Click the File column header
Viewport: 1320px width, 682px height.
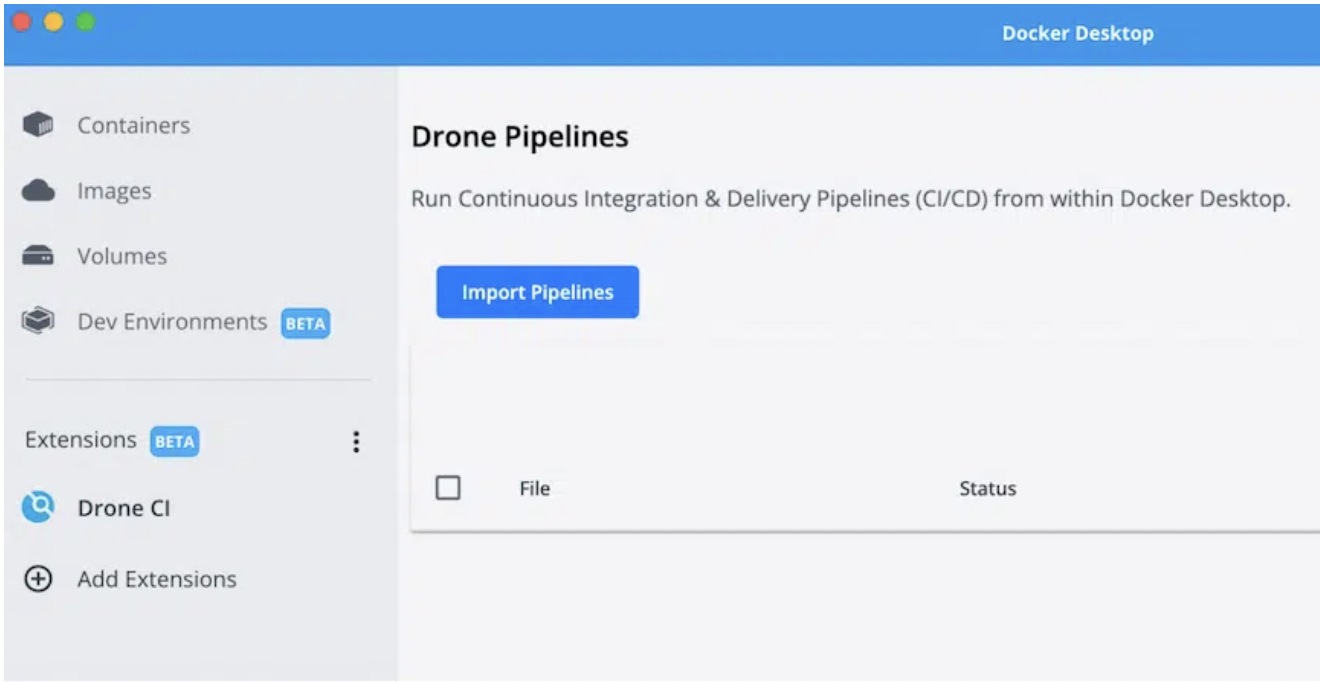535,489
